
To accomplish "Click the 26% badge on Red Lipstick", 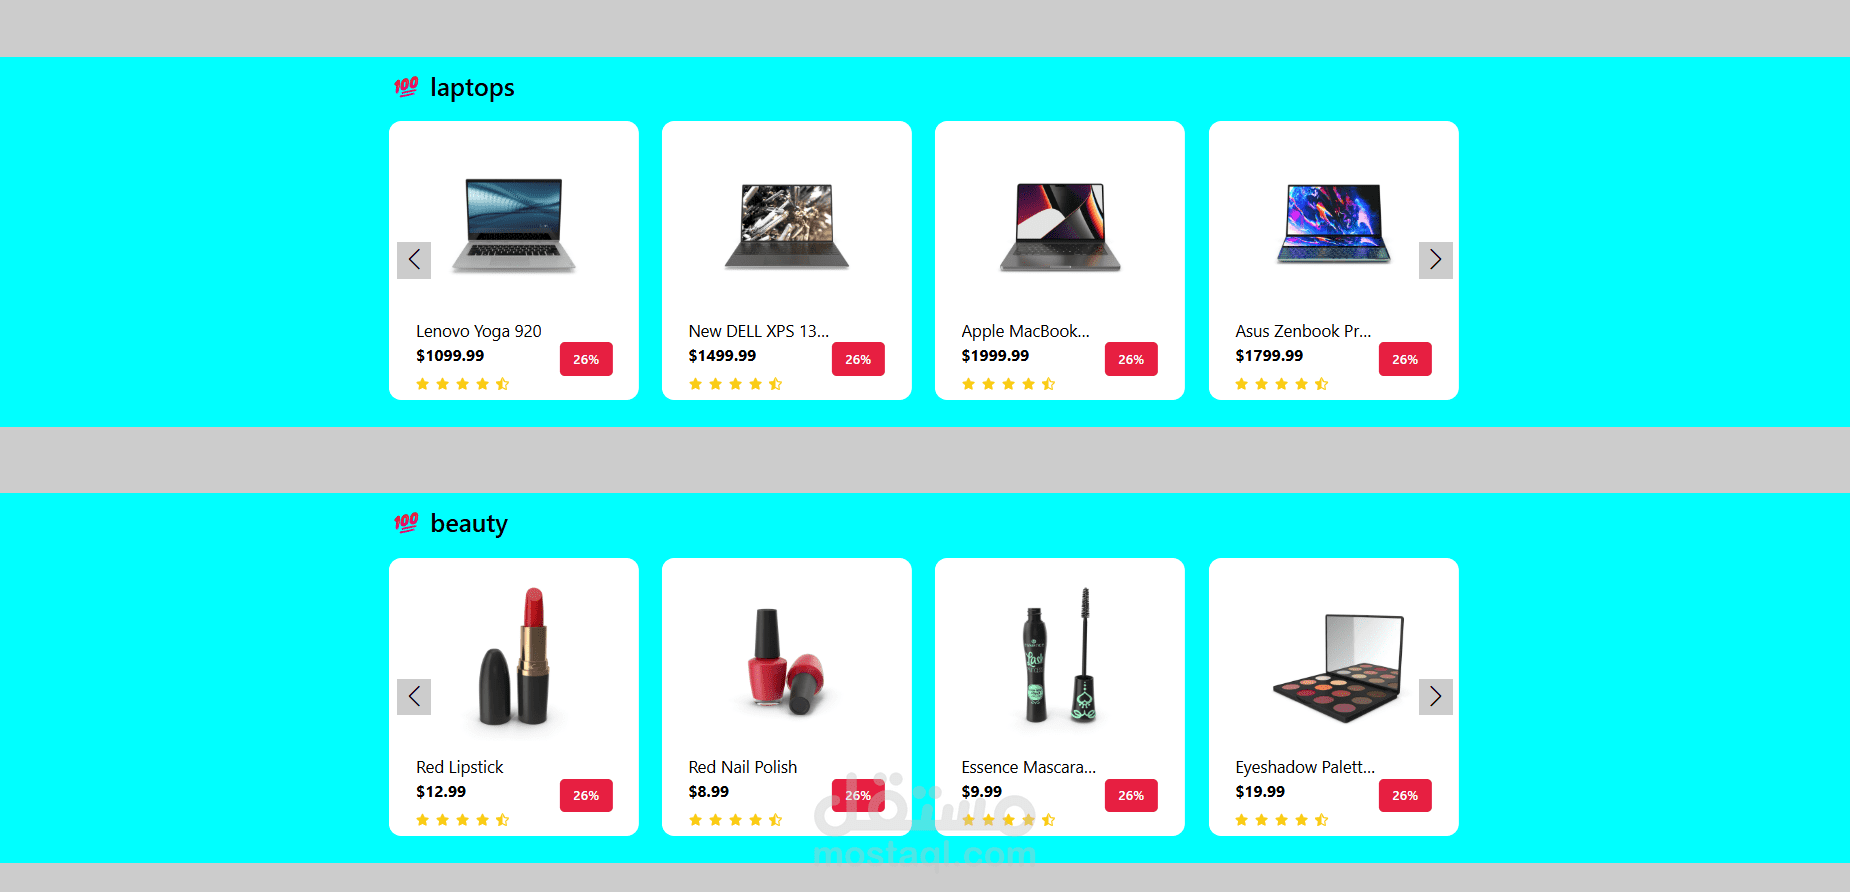I will (x=586, y=796).
